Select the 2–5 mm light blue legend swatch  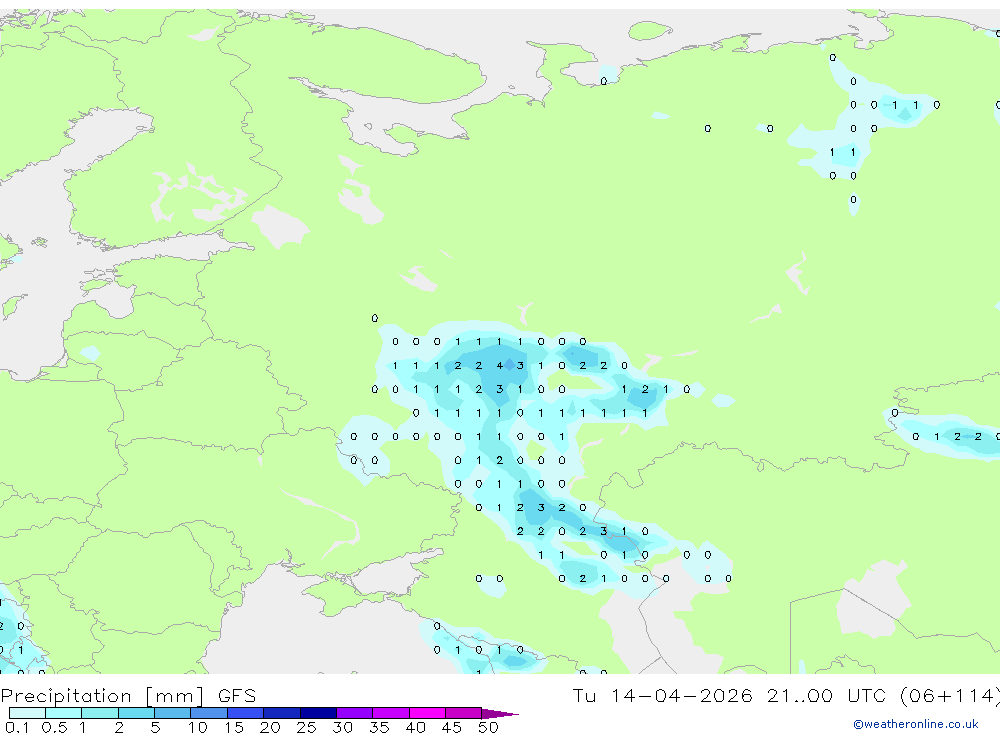point(136,713)
